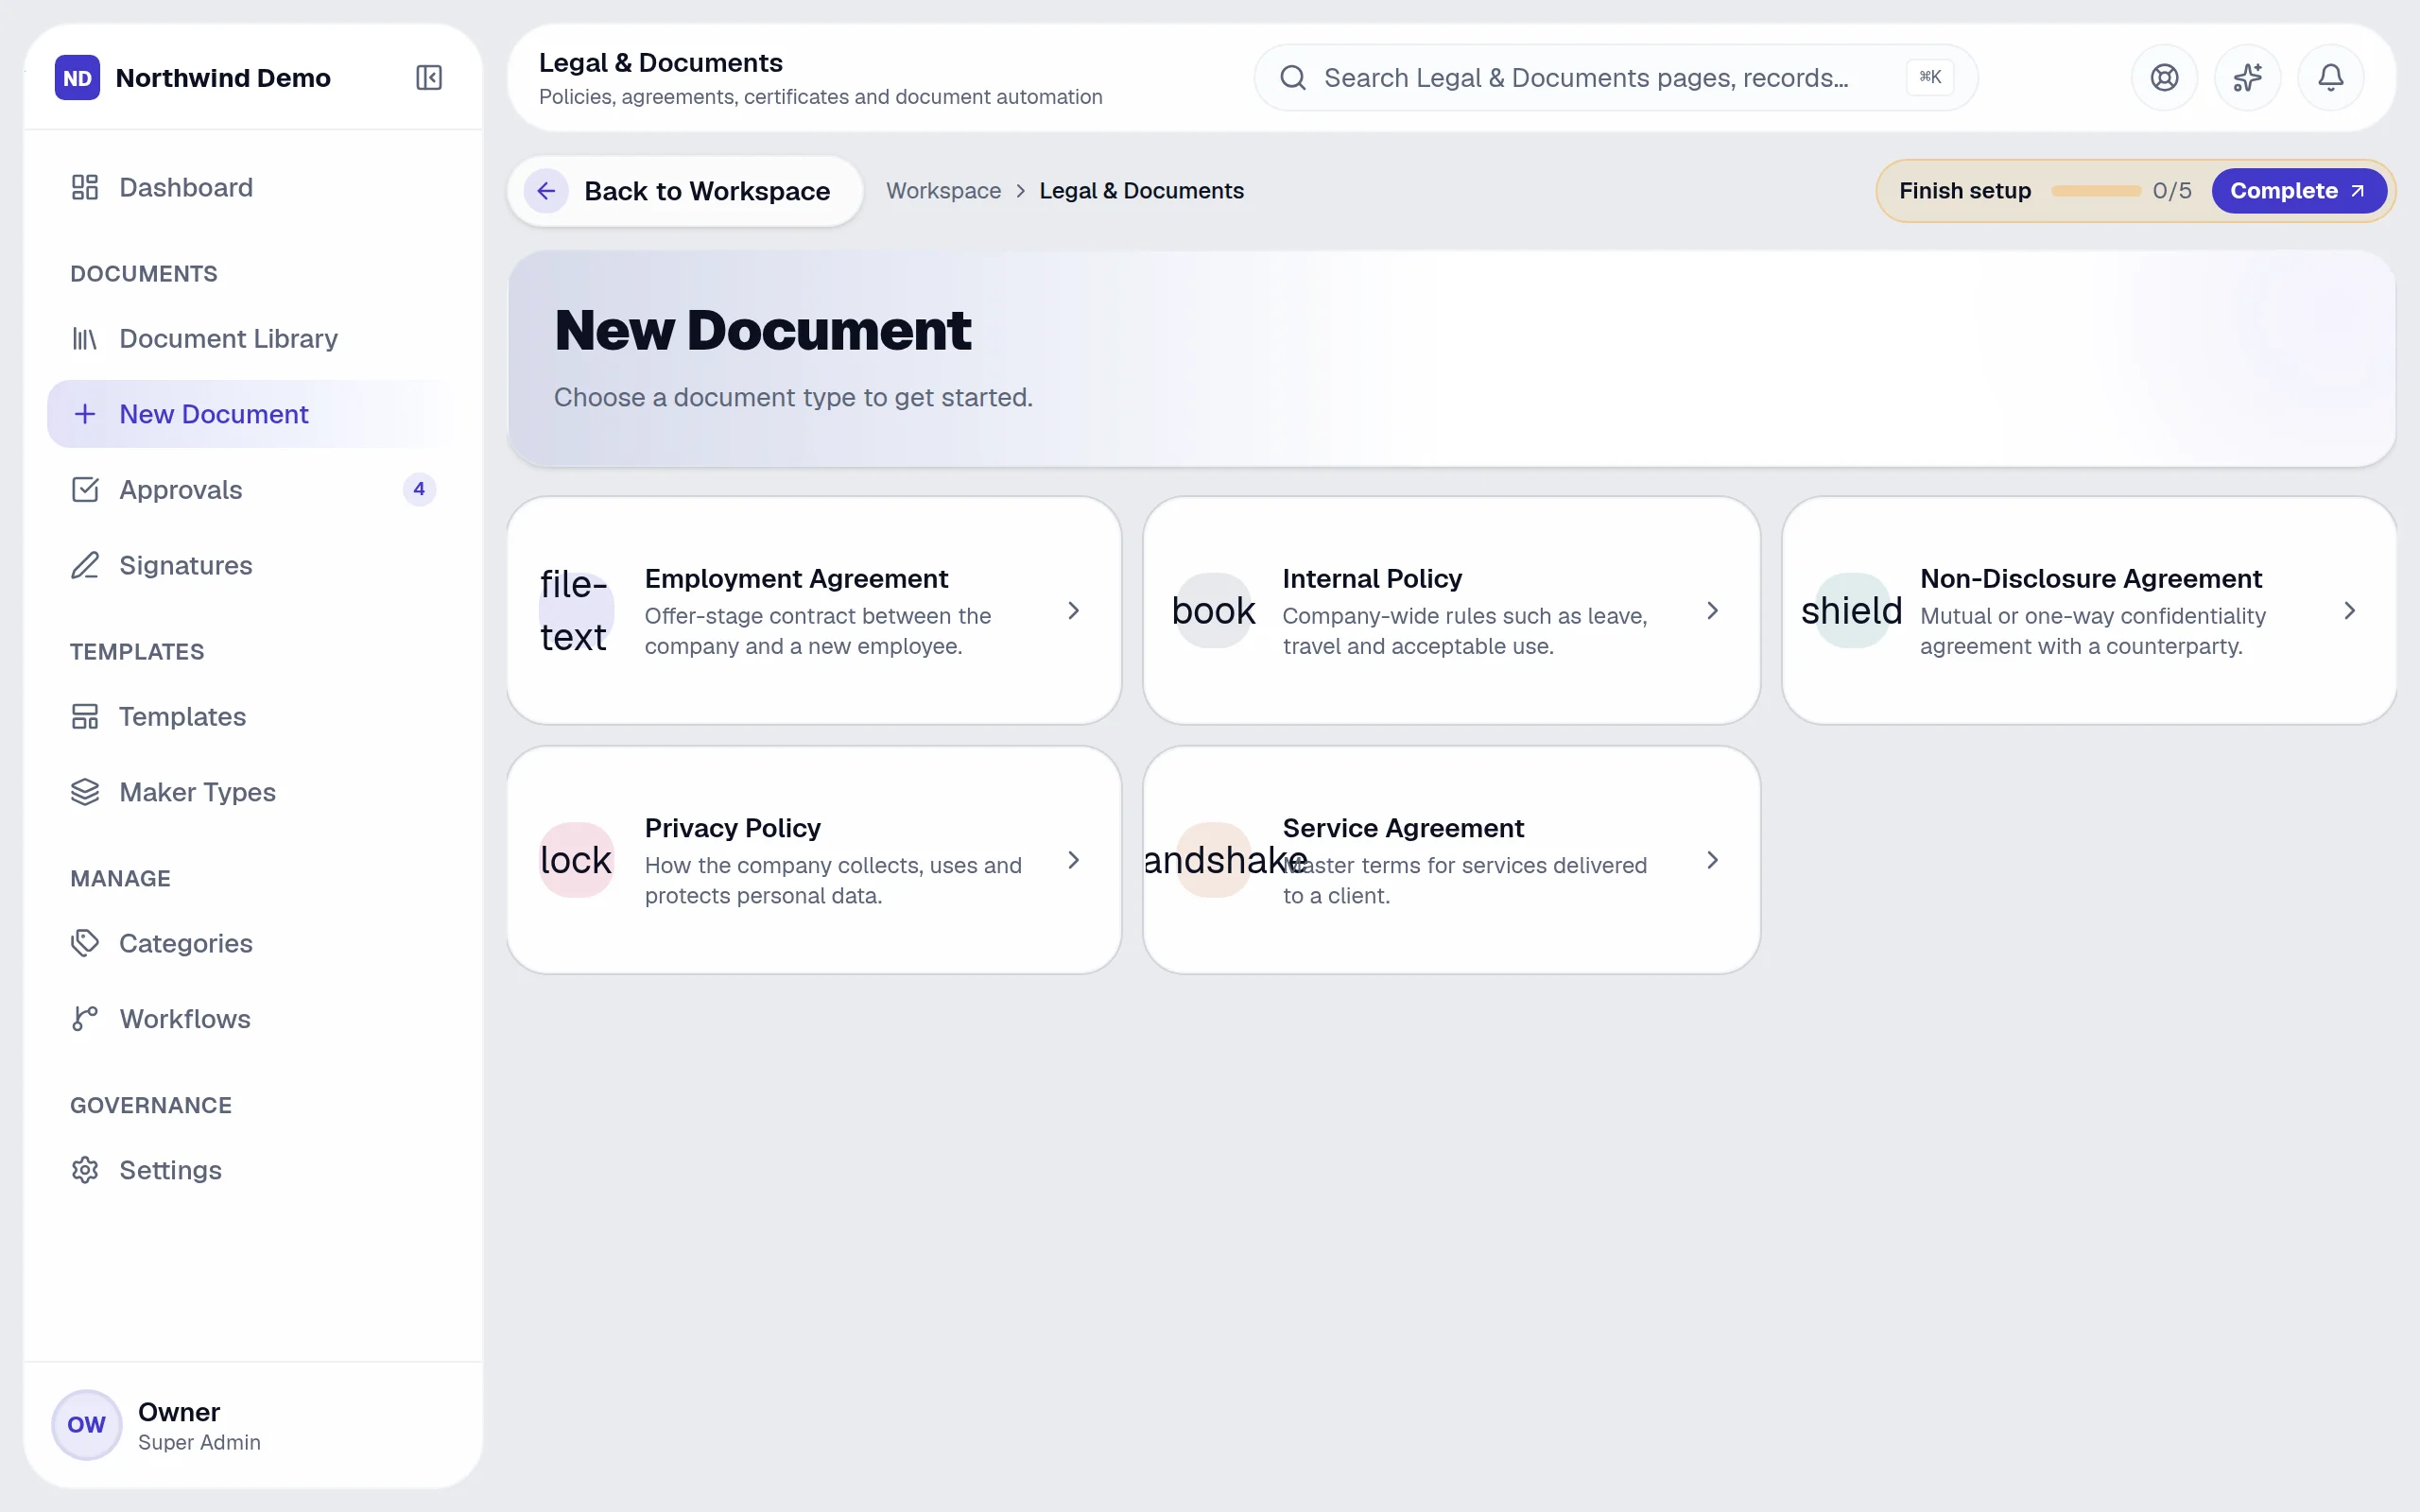The width and height of the screenshot is (2420, 1512).
Task: Click the file-text Employment Agreement icon
Action: point(576,610)
